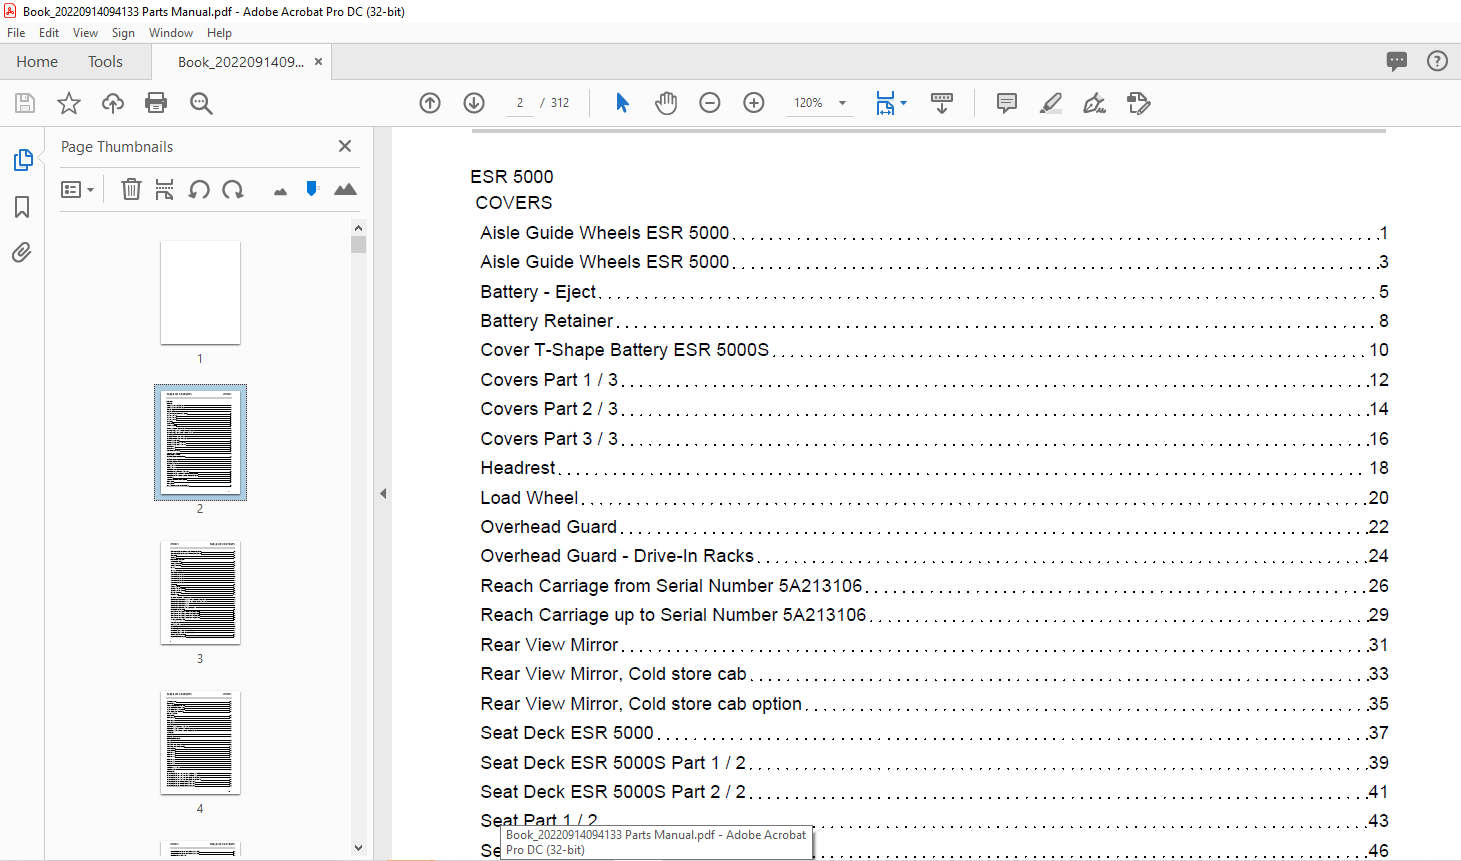Open the Load Wheel contents entry
This screenshot has width=1461, height=861.
coord(934,498)
